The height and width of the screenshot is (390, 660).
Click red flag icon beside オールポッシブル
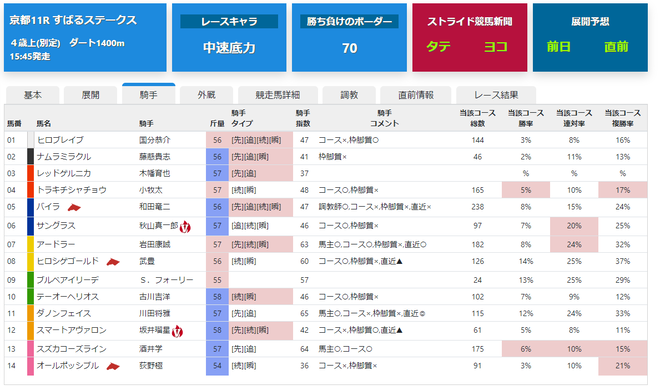[113, 366]
